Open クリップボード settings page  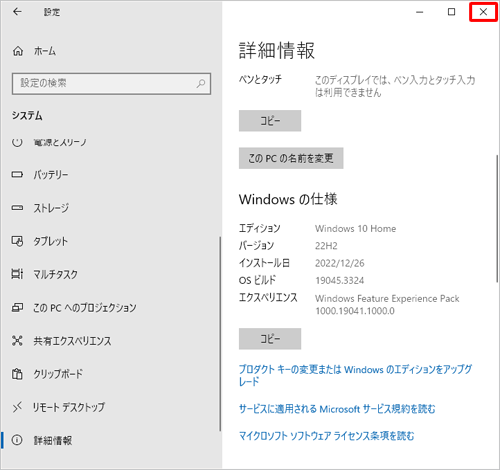click(58, 374)
